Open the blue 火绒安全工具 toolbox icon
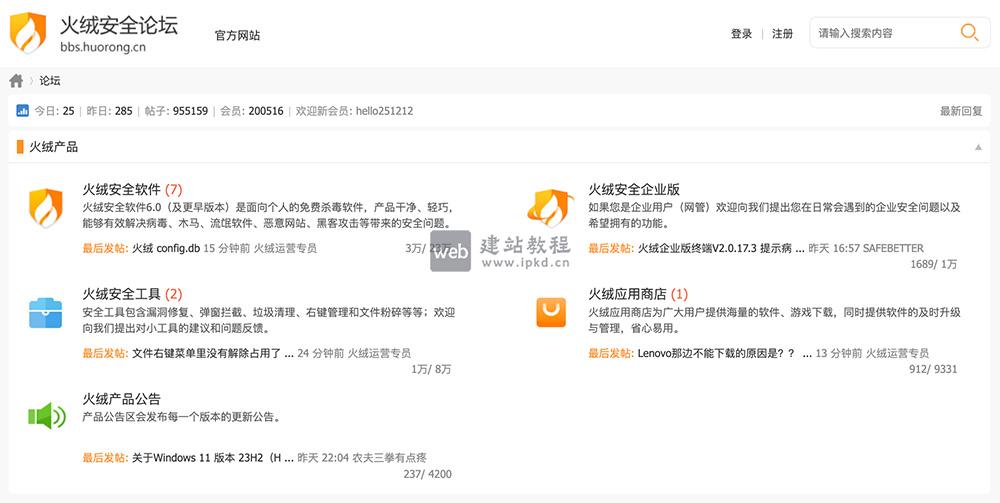Screen dimensions: 1000x503 46,313
